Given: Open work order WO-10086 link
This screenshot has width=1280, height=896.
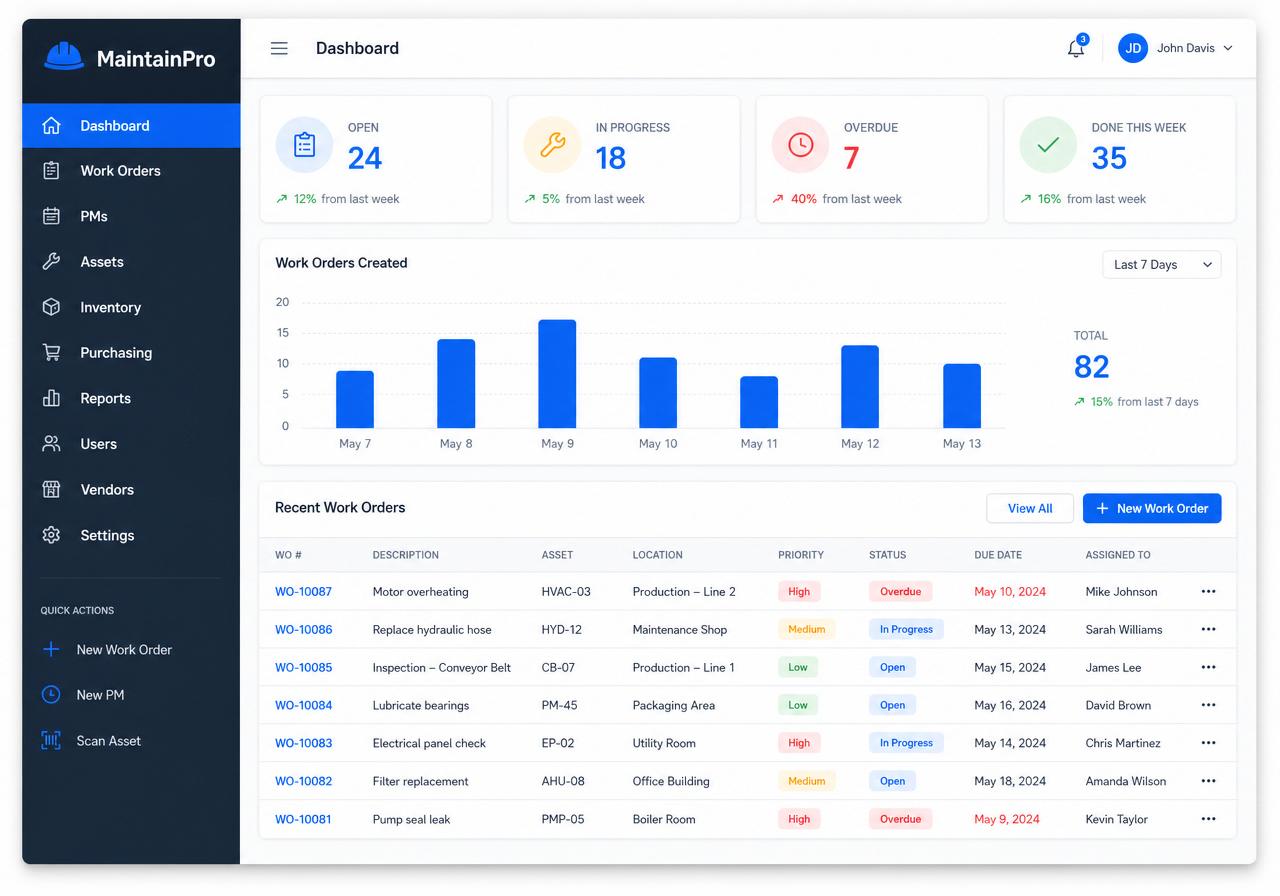Looking at the screenshot, I should (303, 629).
